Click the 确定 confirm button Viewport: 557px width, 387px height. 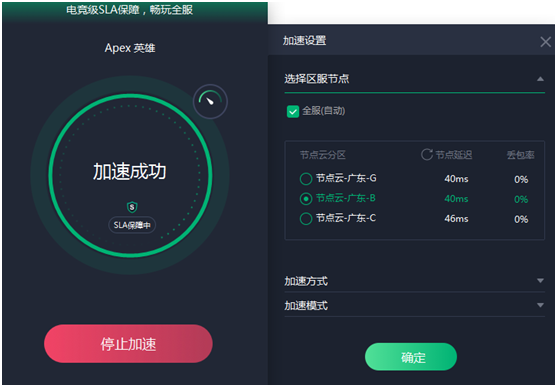(411, 357)
